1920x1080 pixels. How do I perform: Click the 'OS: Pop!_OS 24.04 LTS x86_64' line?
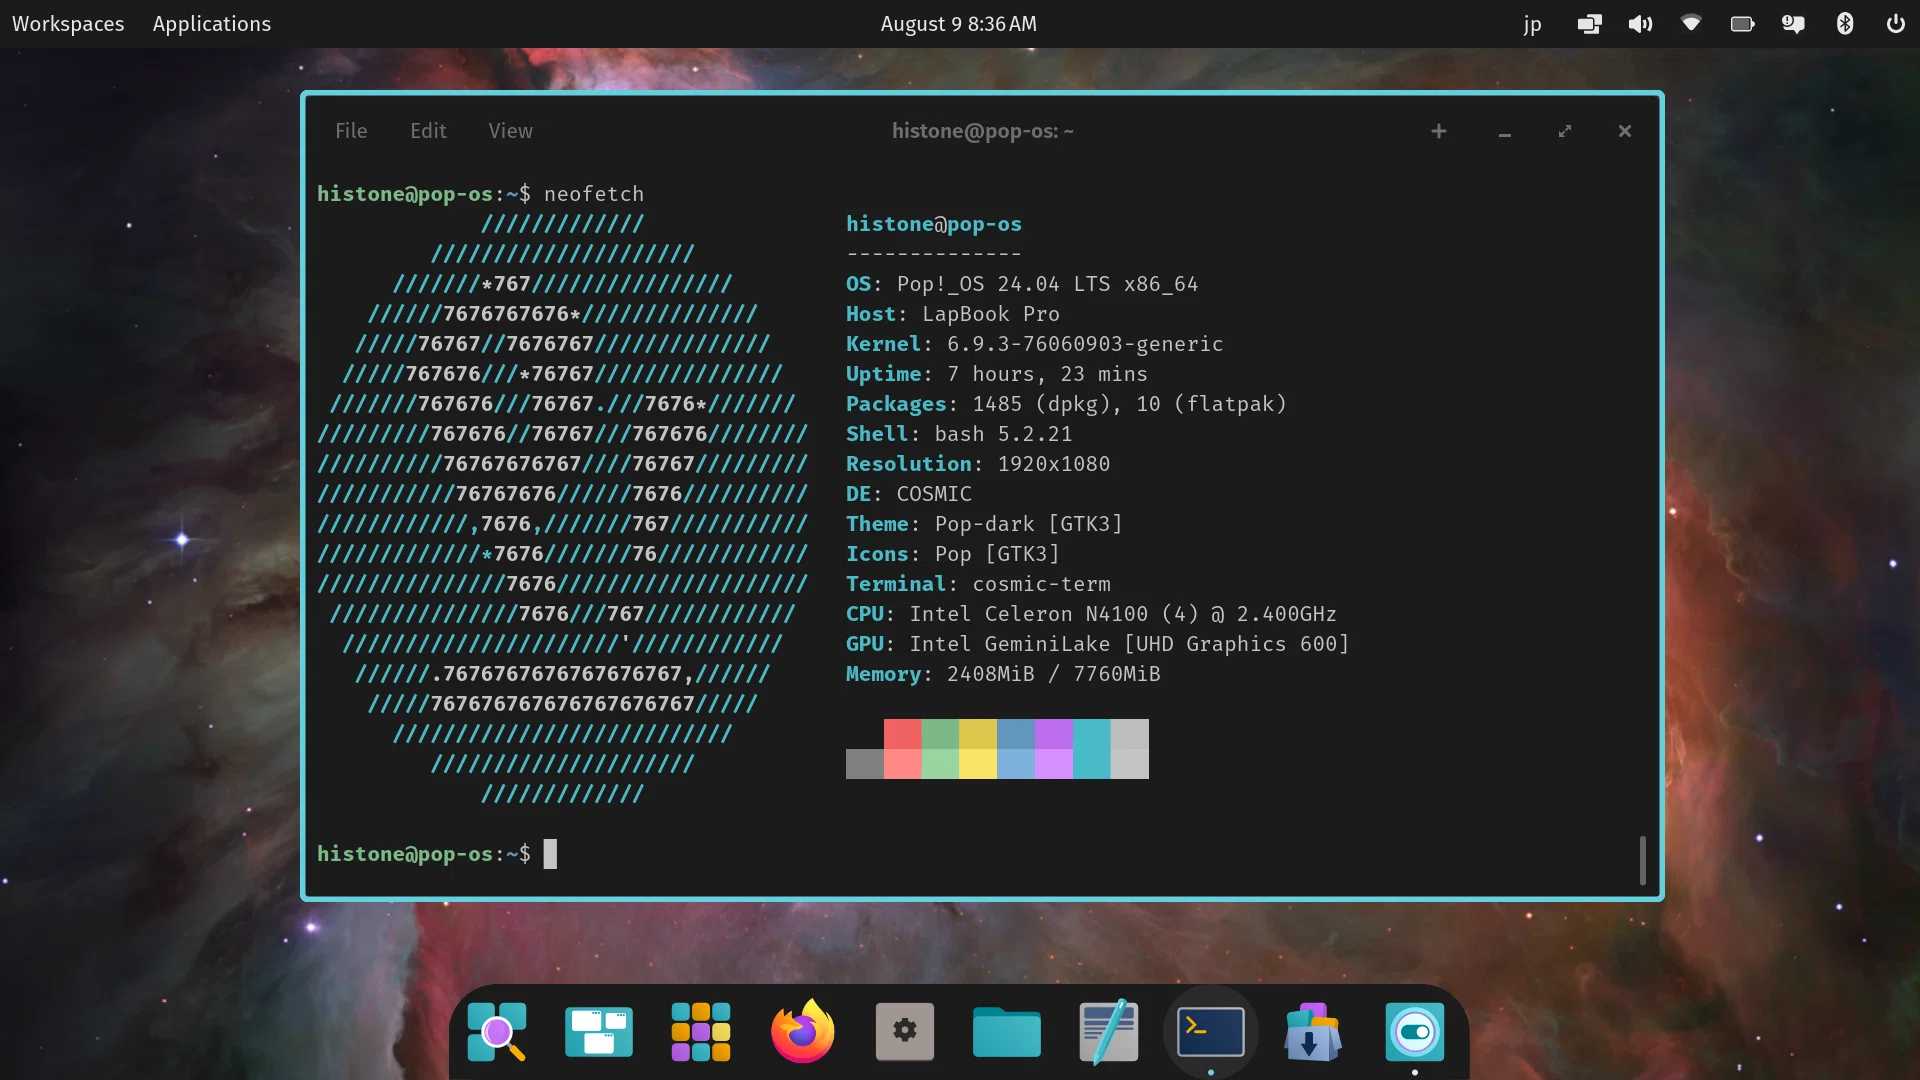1022,284
